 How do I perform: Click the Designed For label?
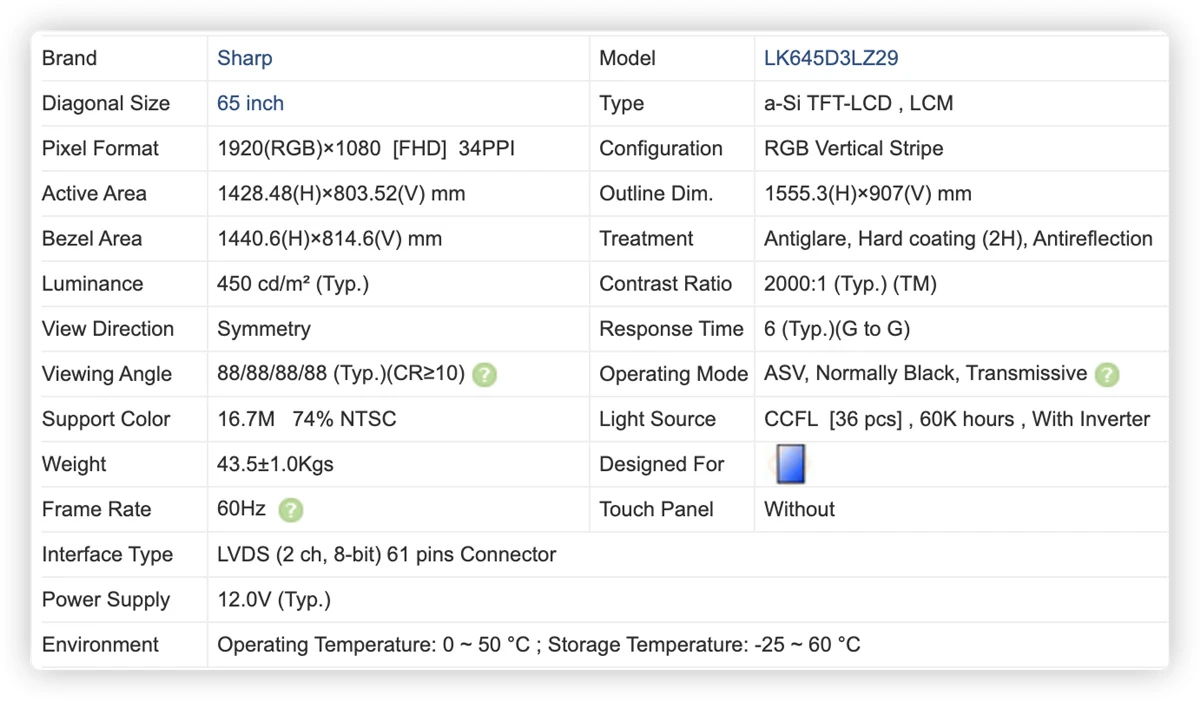[x=661, y=464]
